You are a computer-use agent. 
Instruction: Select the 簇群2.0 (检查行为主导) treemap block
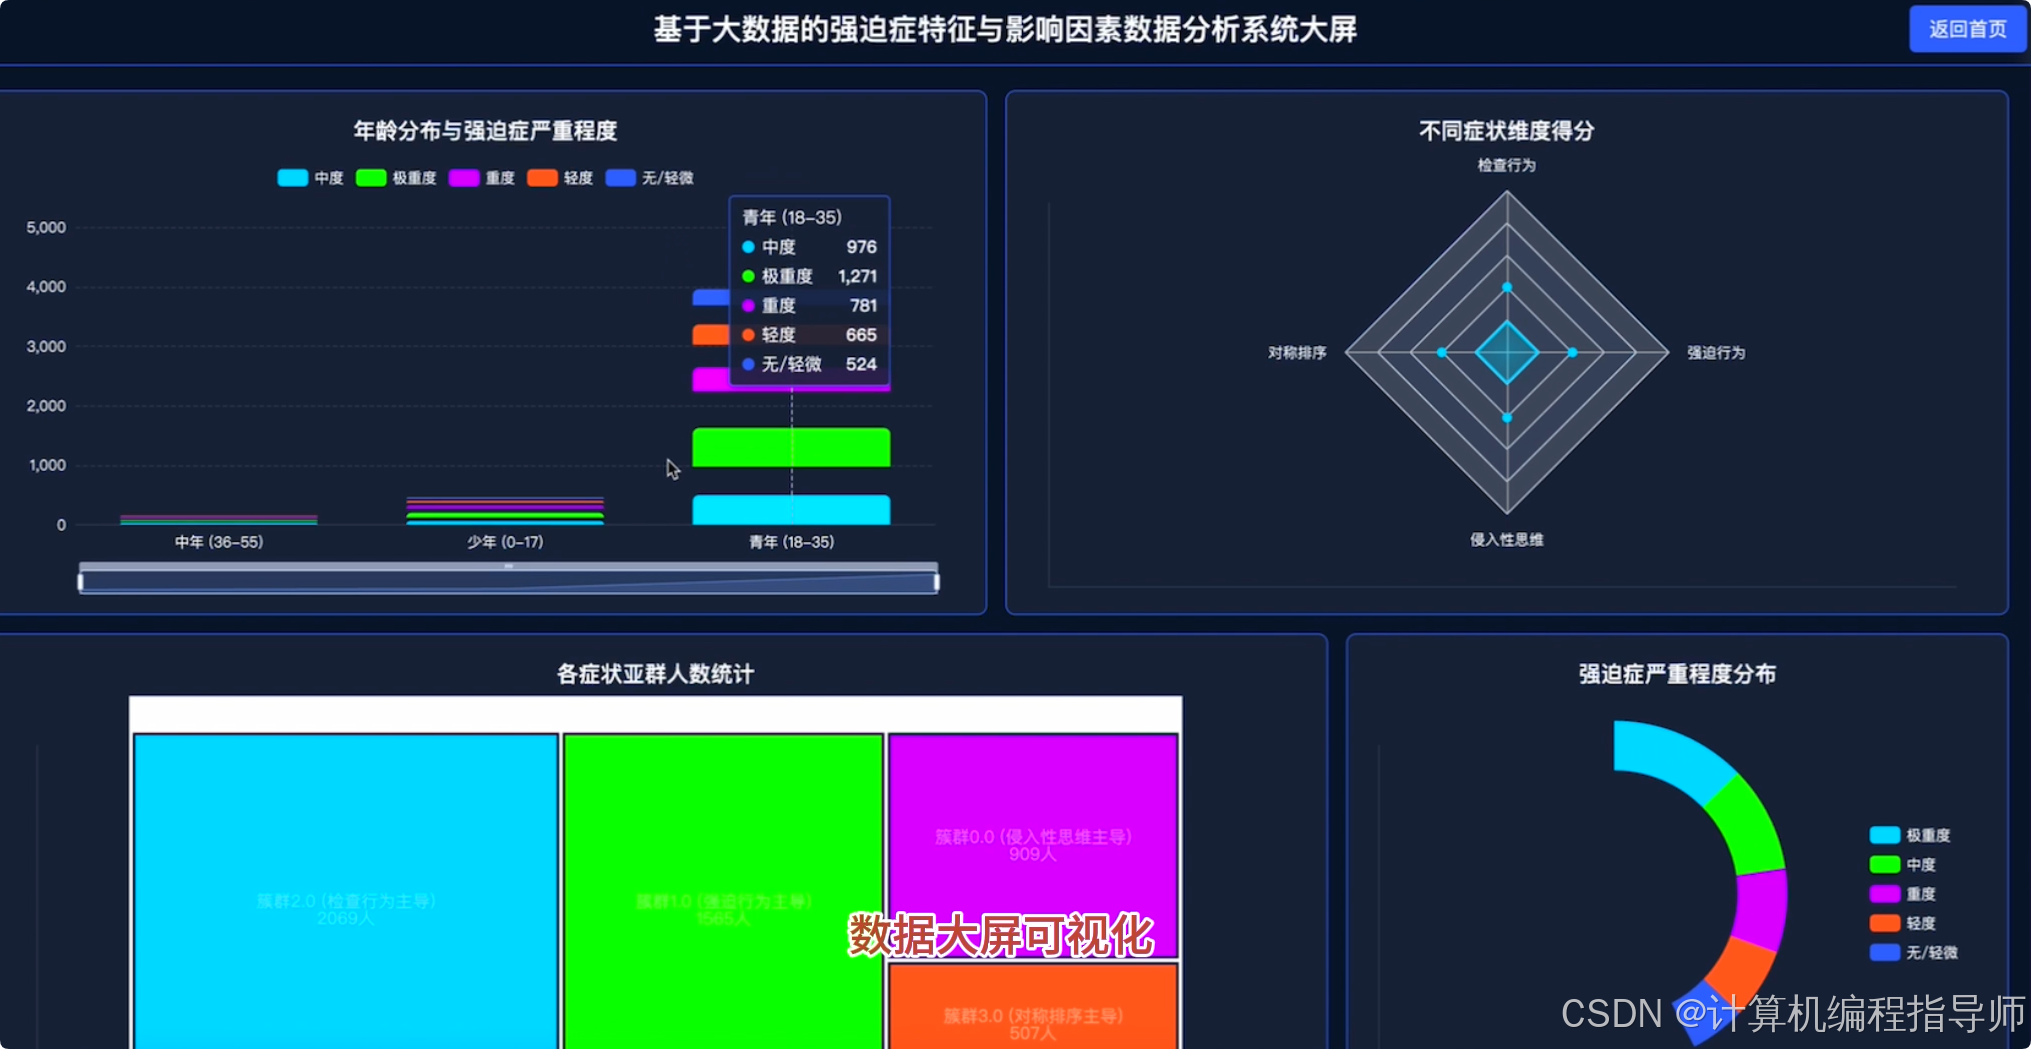[x=346, y=890]
